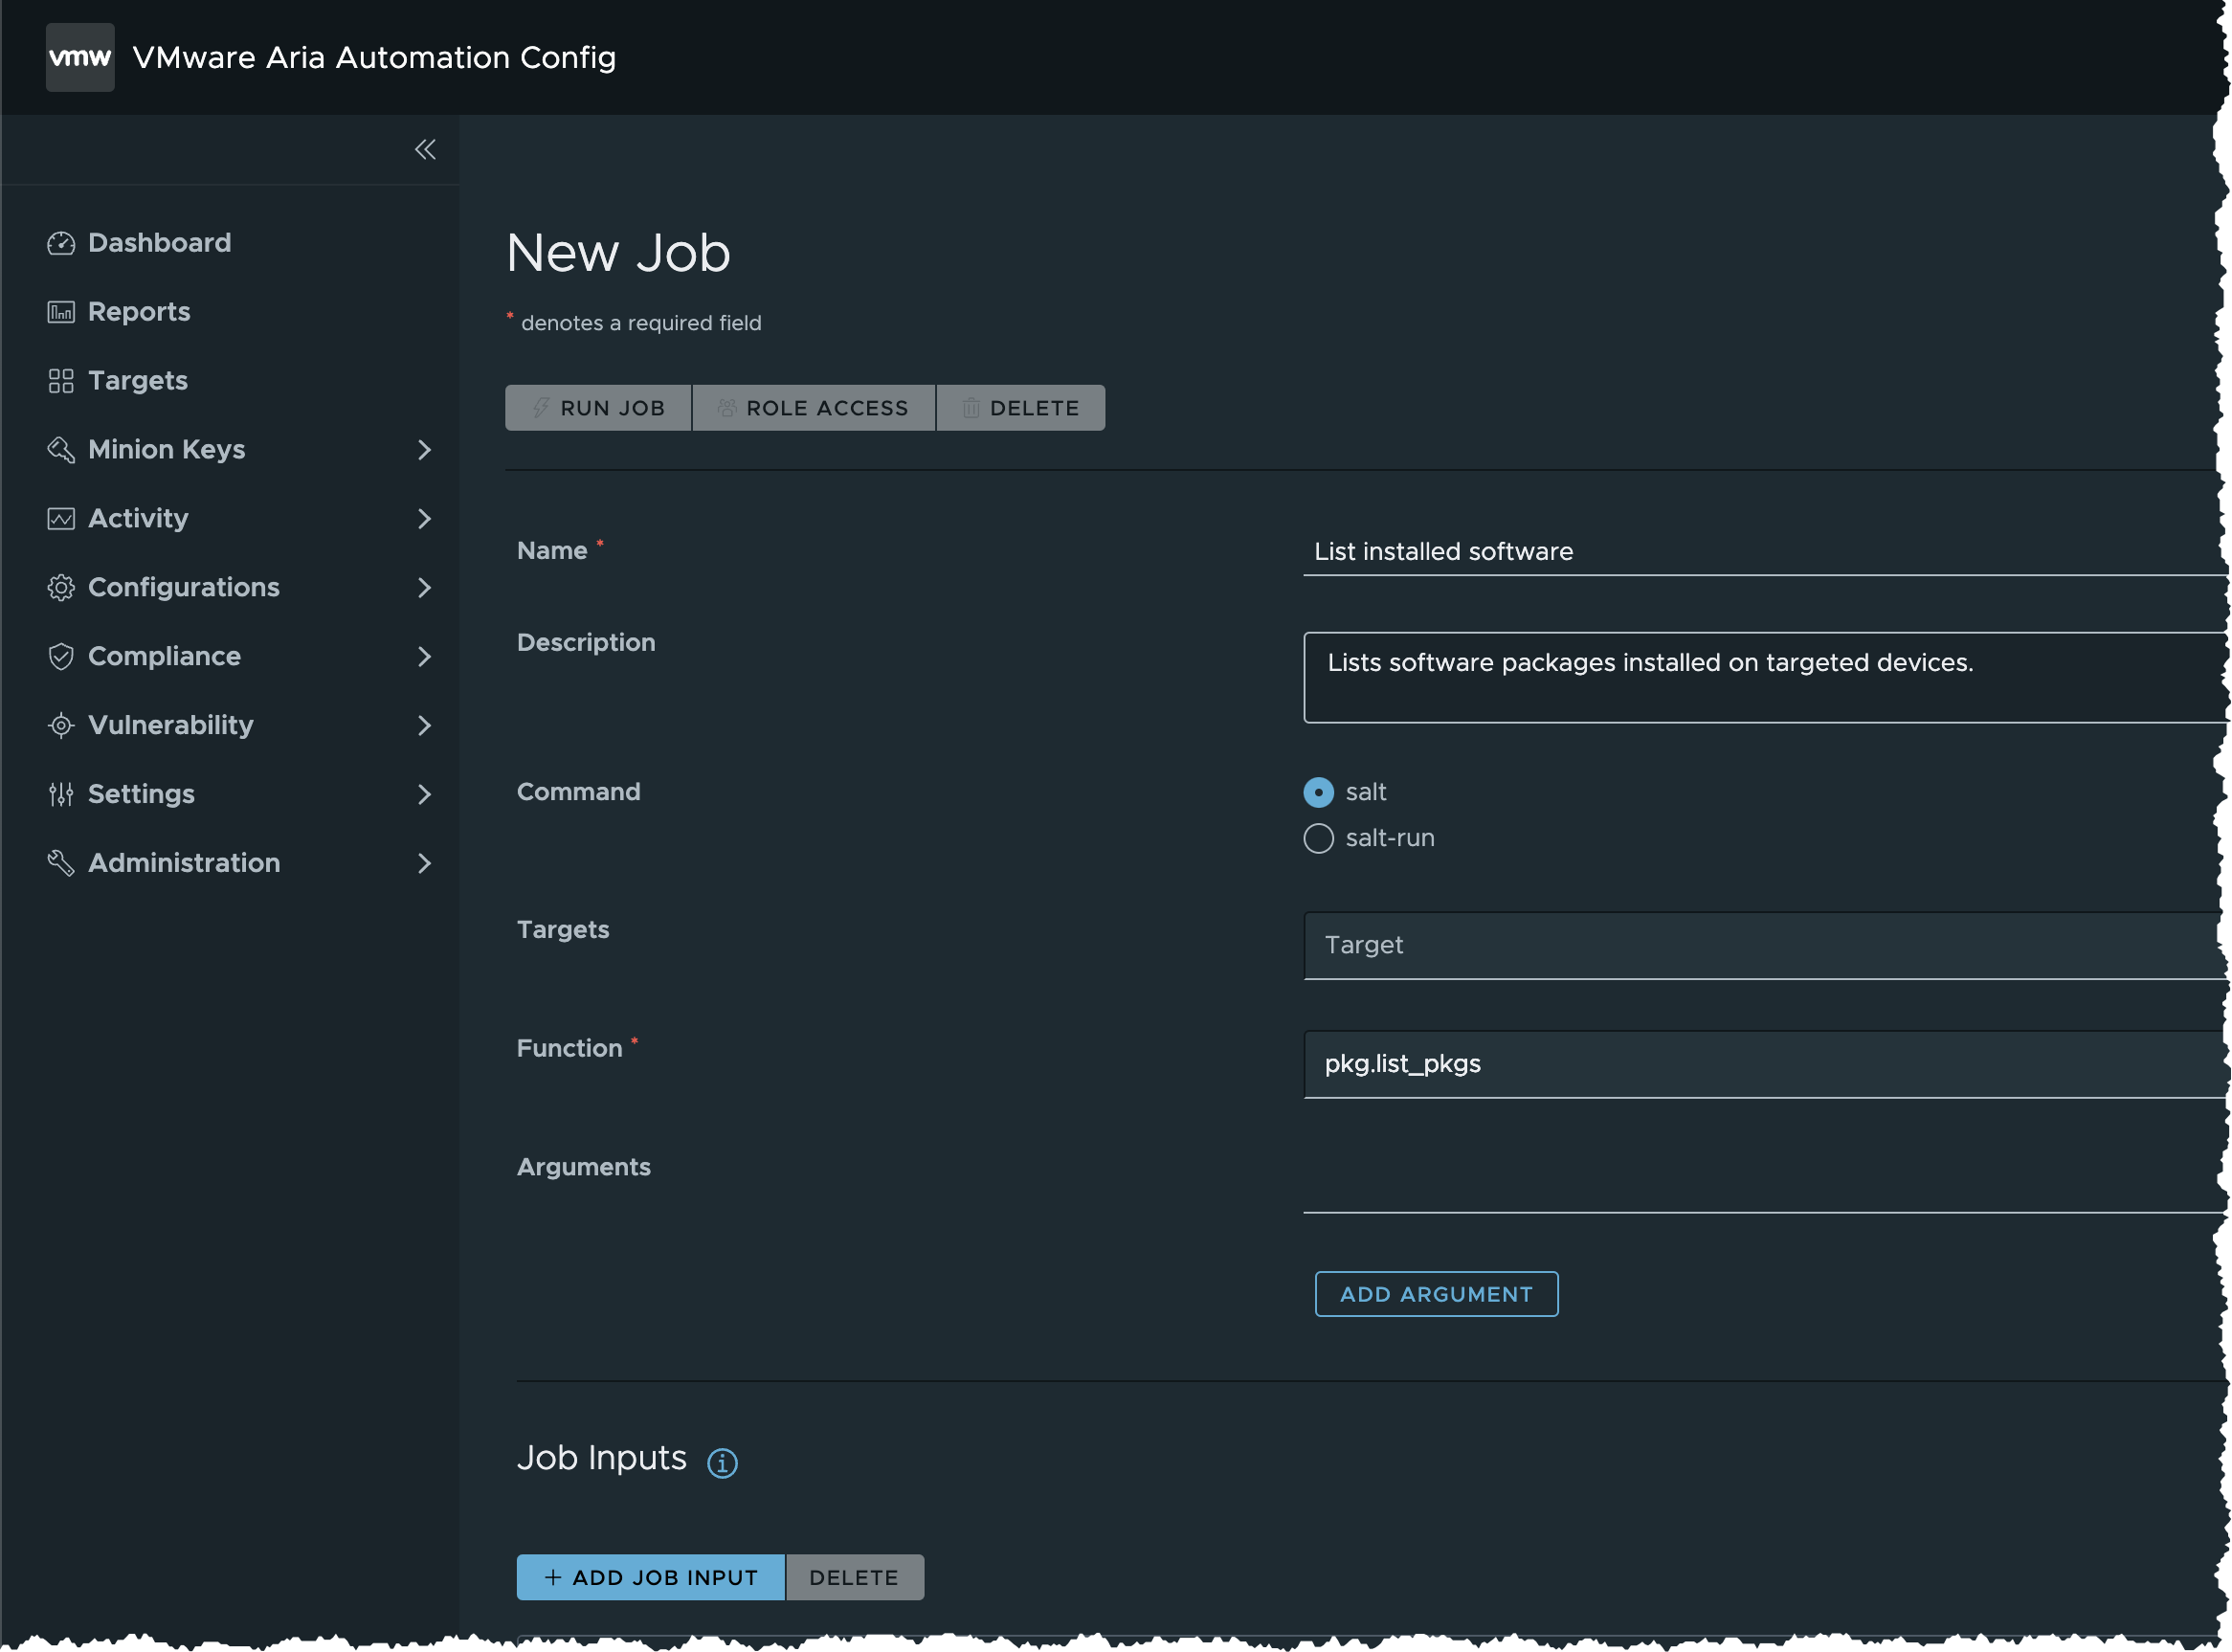Click the Settings sliders icon
The width and height of the screenshot is (2232, 1652).
click(x=61, y=795)
